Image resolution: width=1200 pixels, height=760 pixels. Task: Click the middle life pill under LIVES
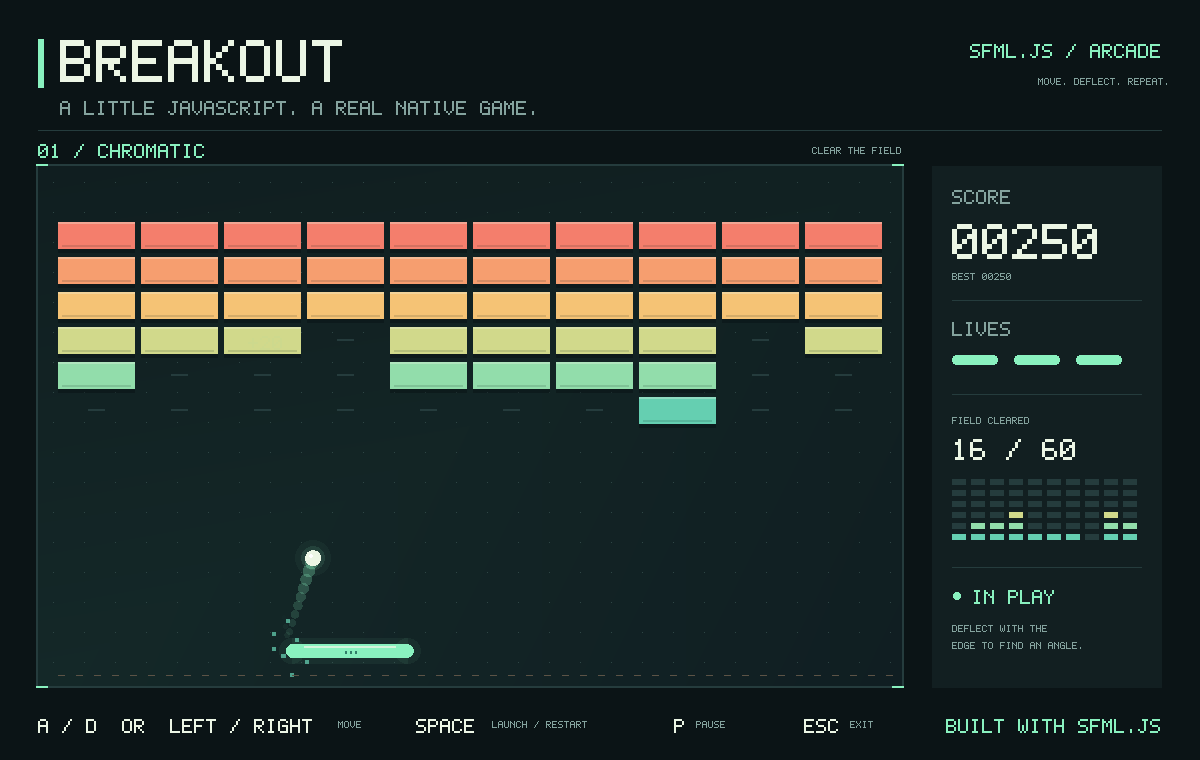(x=1037, y=360)
